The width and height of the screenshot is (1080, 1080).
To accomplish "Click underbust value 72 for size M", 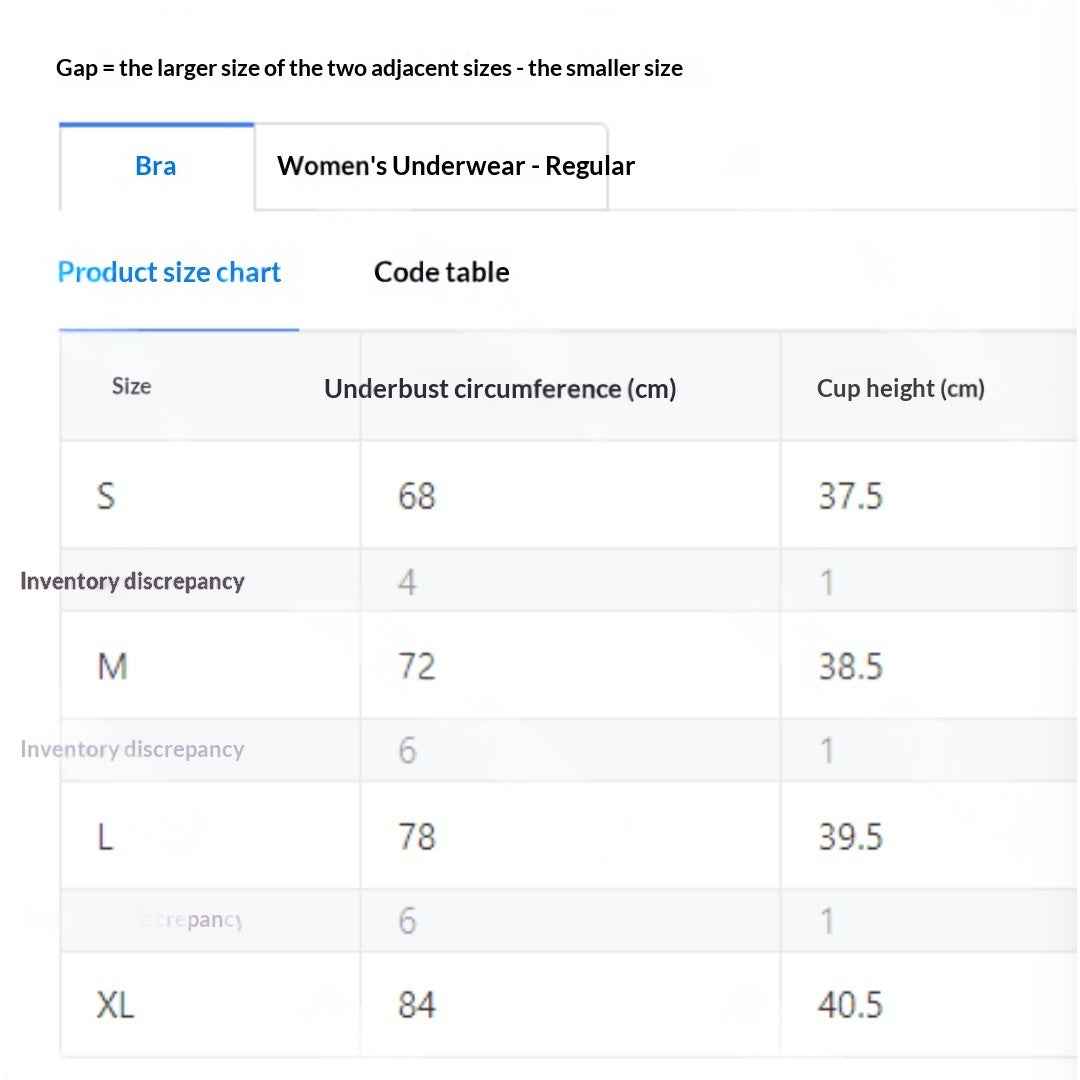I will 417,667.
